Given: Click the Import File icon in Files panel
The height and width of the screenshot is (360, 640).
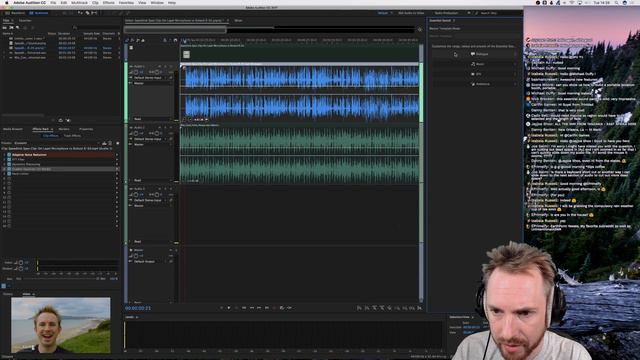Looking at the screenshot, I should coord(11,27).
